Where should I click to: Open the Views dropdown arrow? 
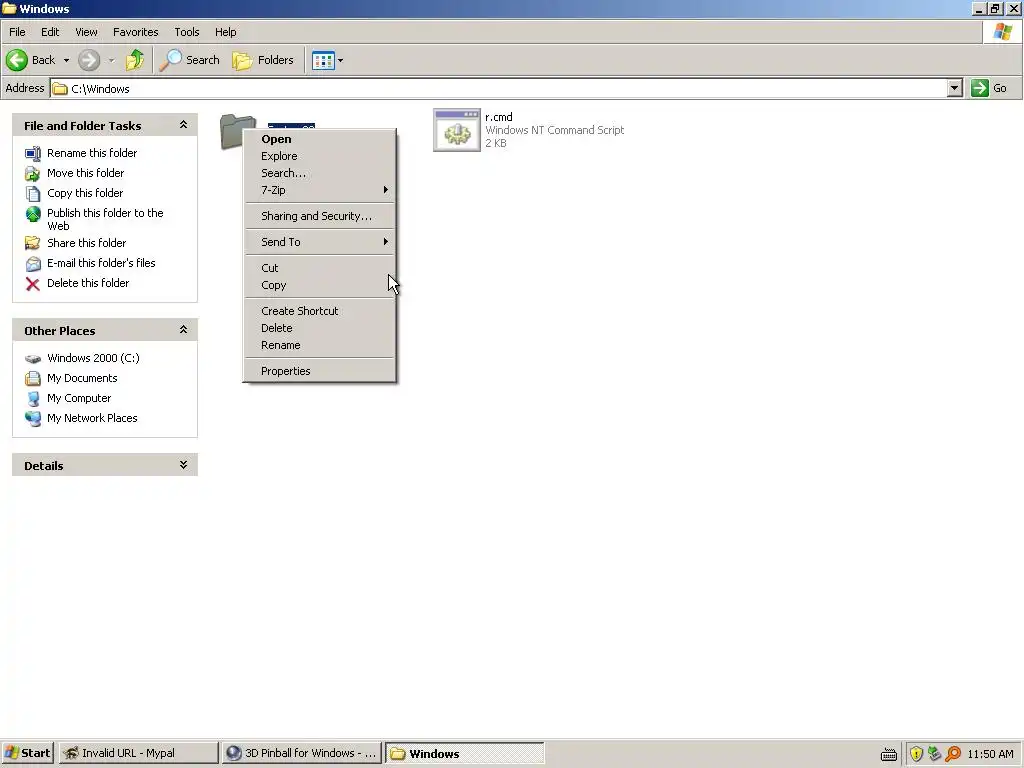[340, 60]
